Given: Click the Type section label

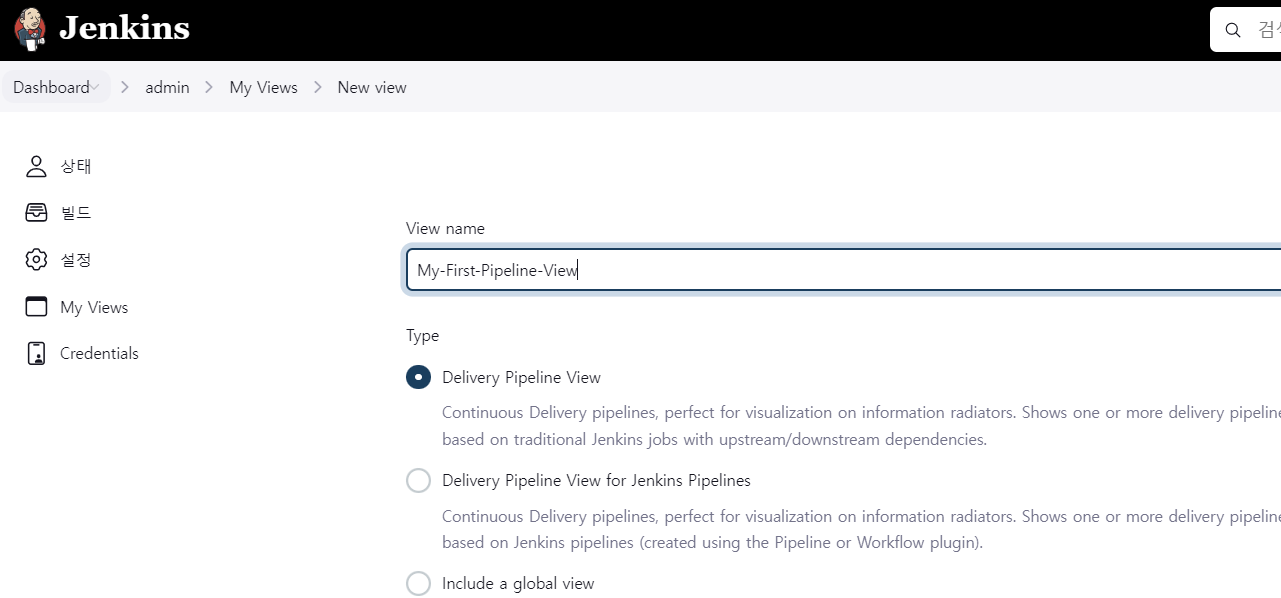Looking at the screenshot, I should coord(422,335).
